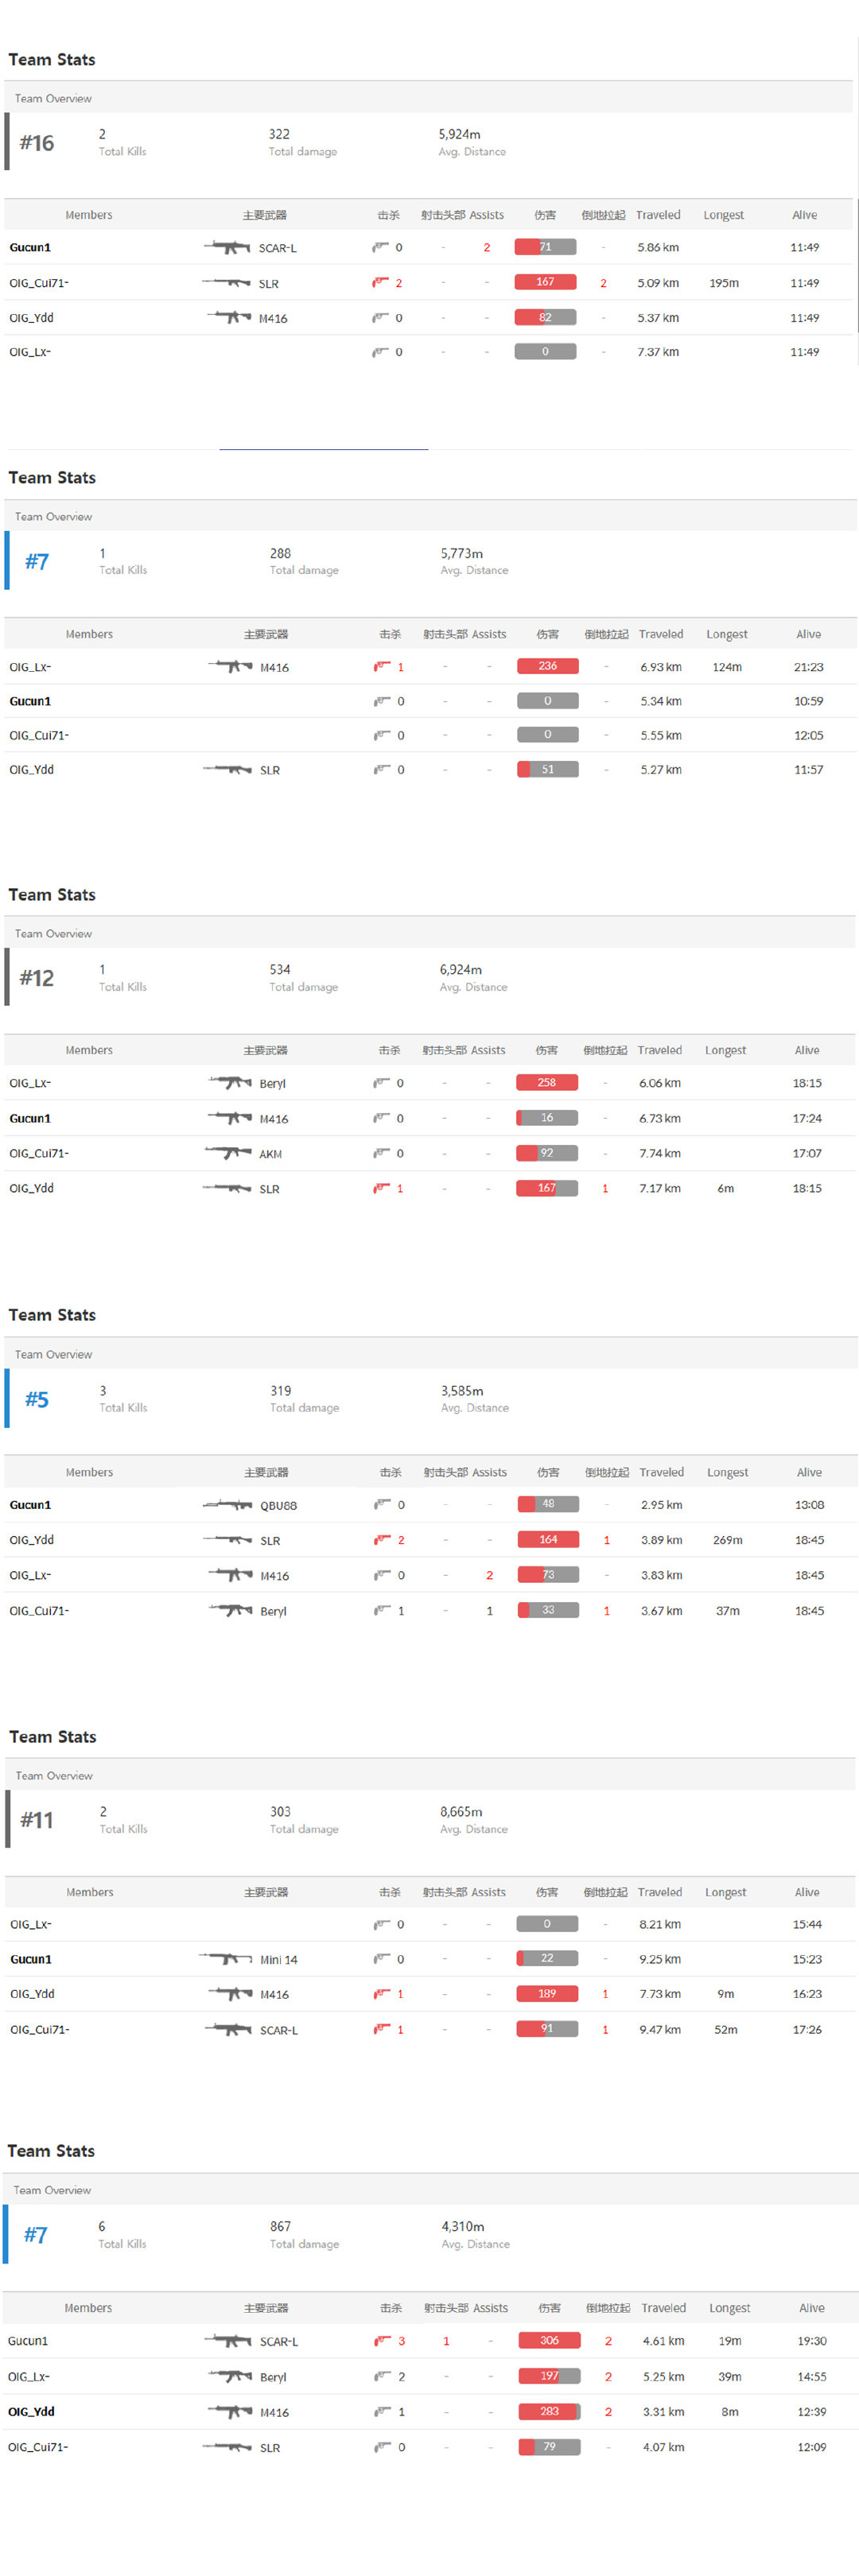Click red kill icon beside 3 kills
This screenshot has width=859, height=2576.
click(382, 2340)
